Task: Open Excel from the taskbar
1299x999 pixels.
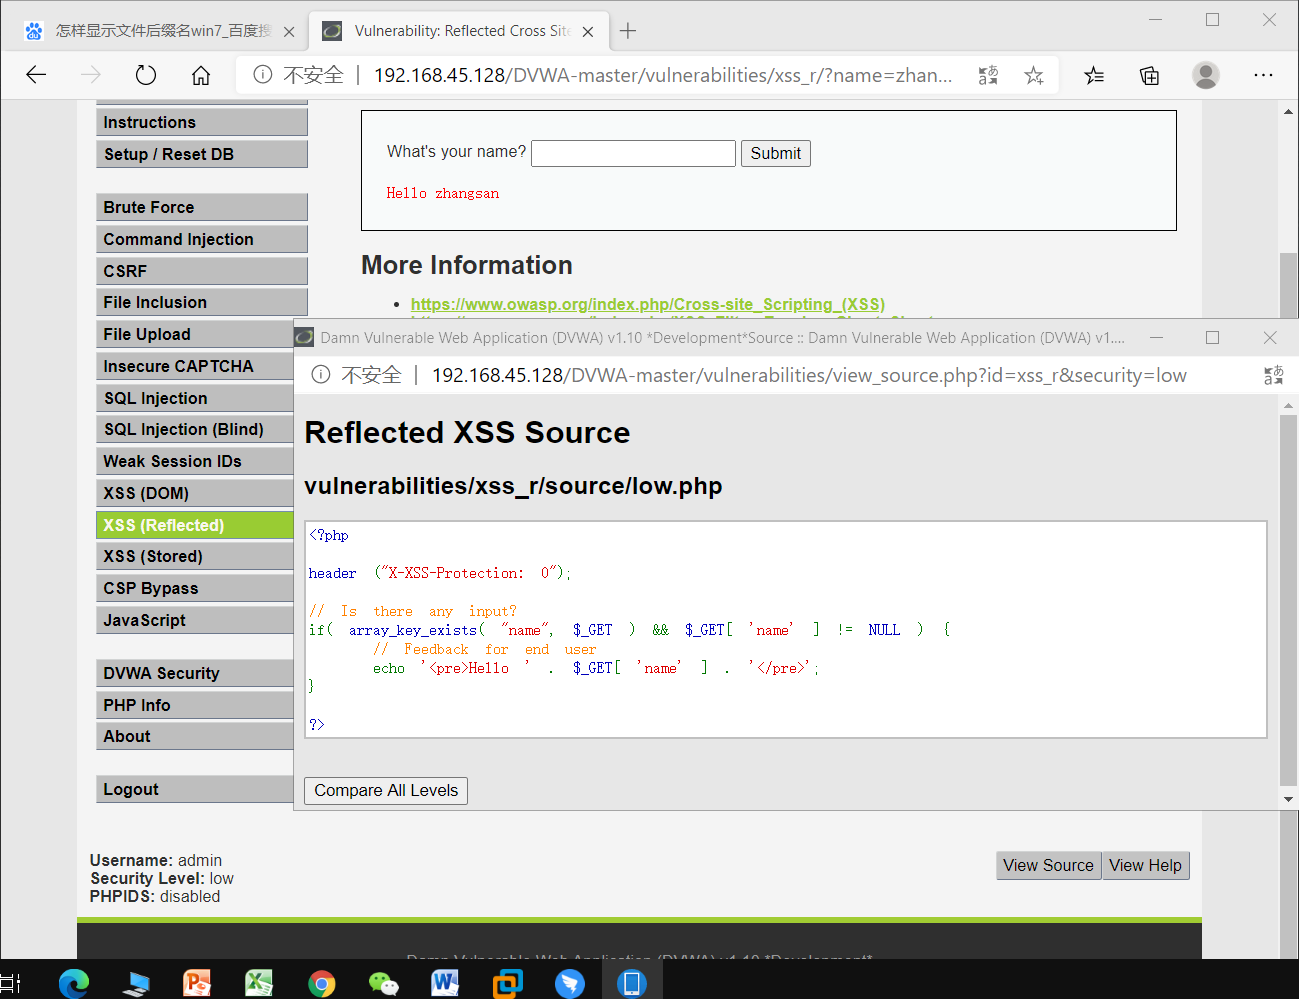Action: click(x=259, y=983)
